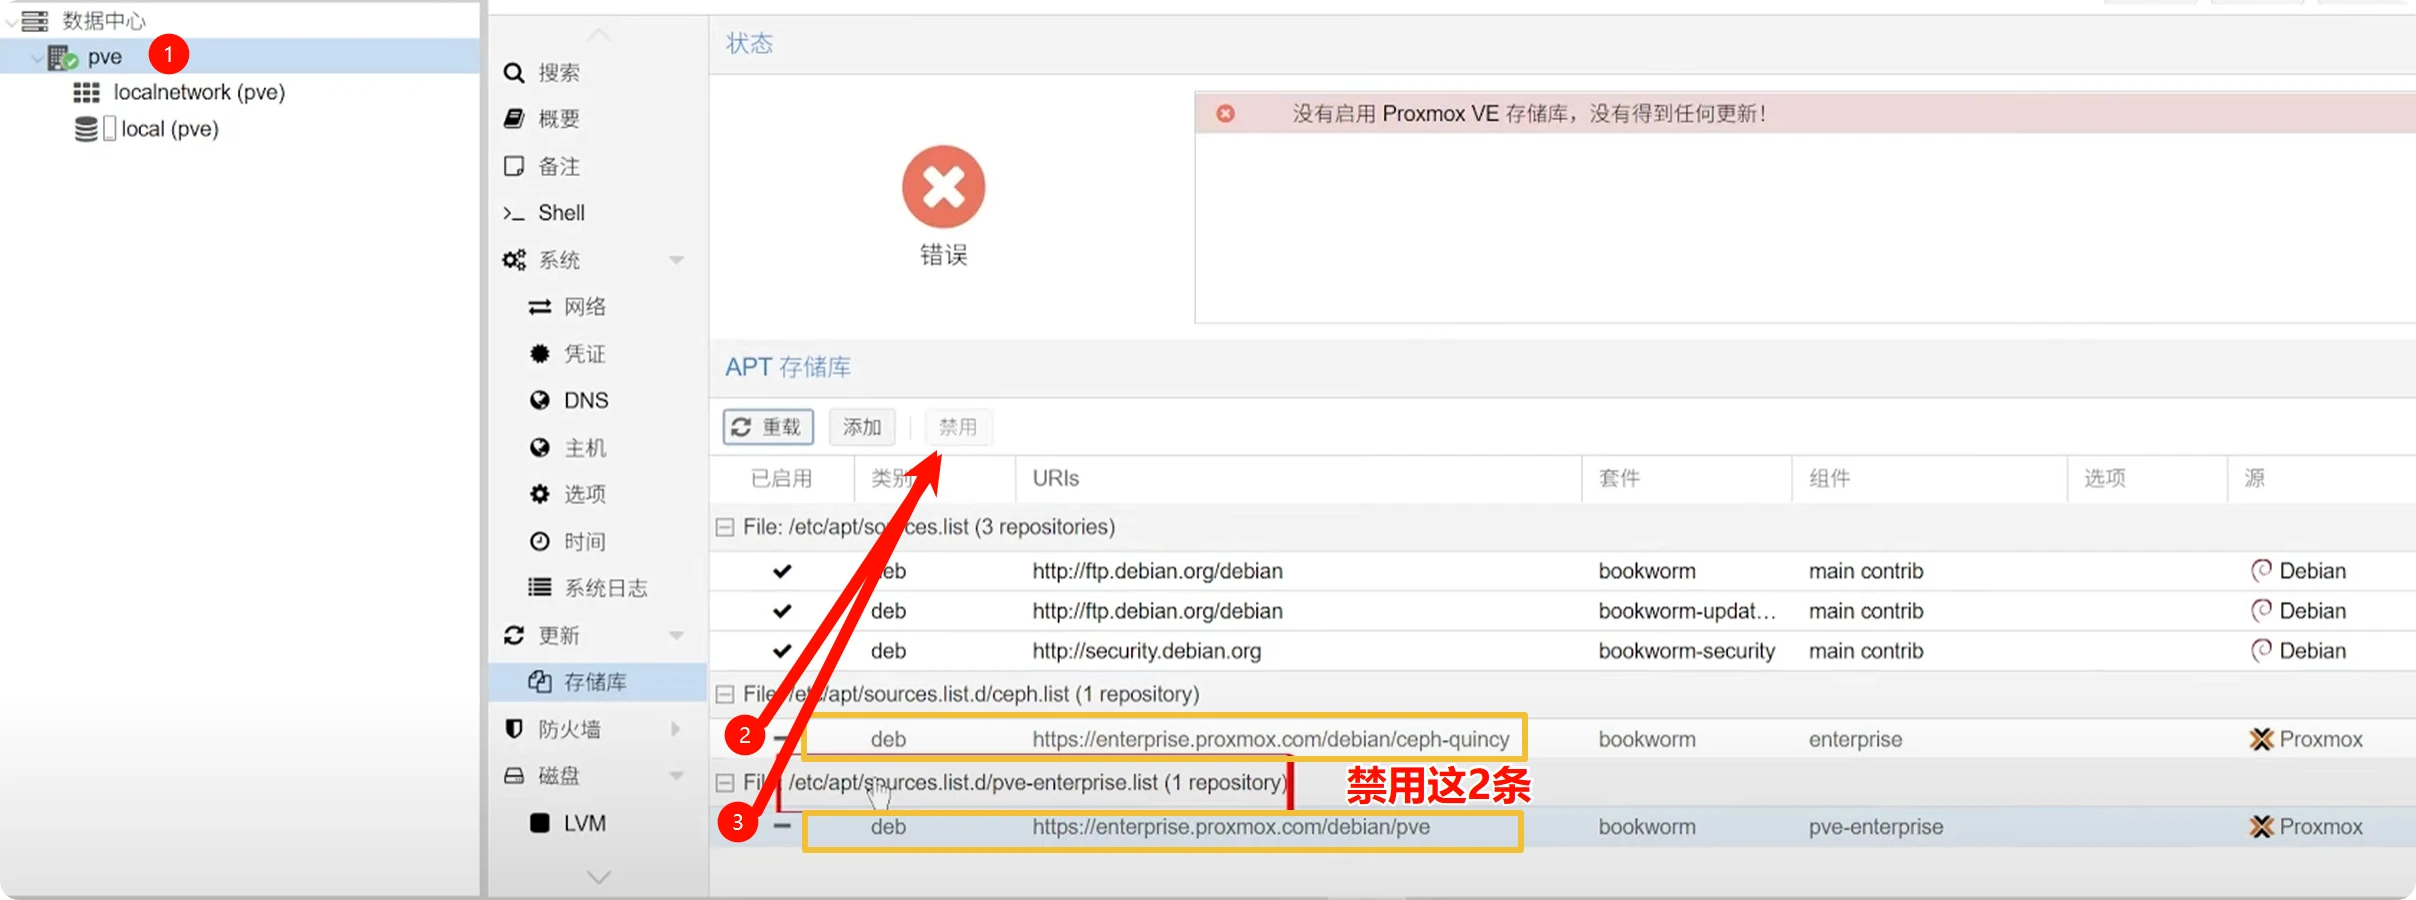Click the gears icon beside 系统
The image size is (2416, 900).
click(x=514, y=260)
